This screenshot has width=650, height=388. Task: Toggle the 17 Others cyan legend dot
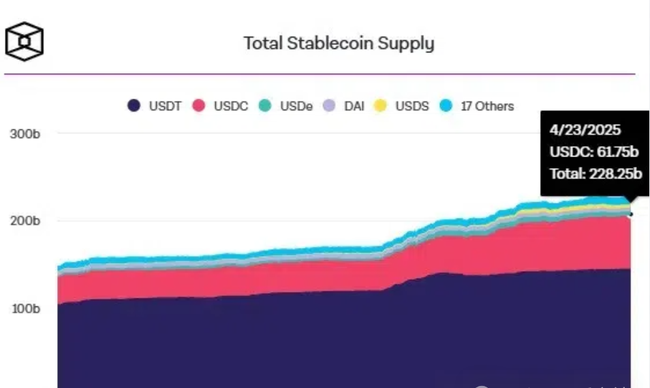[446, 106]
